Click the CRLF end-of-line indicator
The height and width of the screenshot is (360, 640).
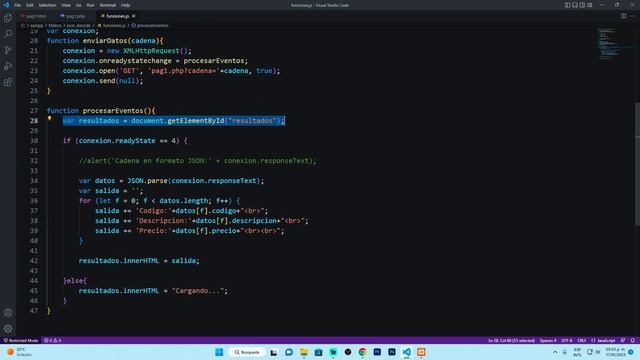coord(582,340)
